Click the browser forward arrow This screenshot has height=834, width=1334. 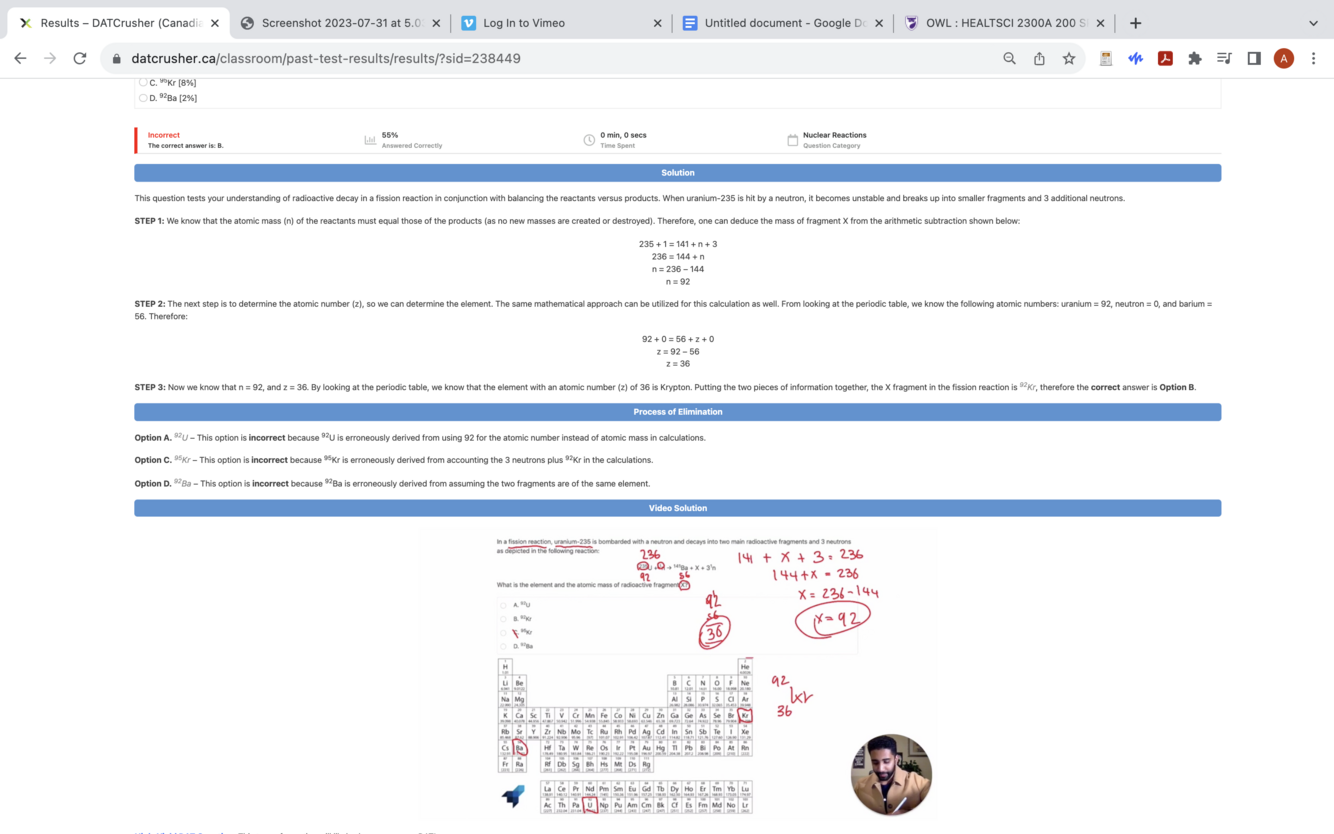(50, 58)
